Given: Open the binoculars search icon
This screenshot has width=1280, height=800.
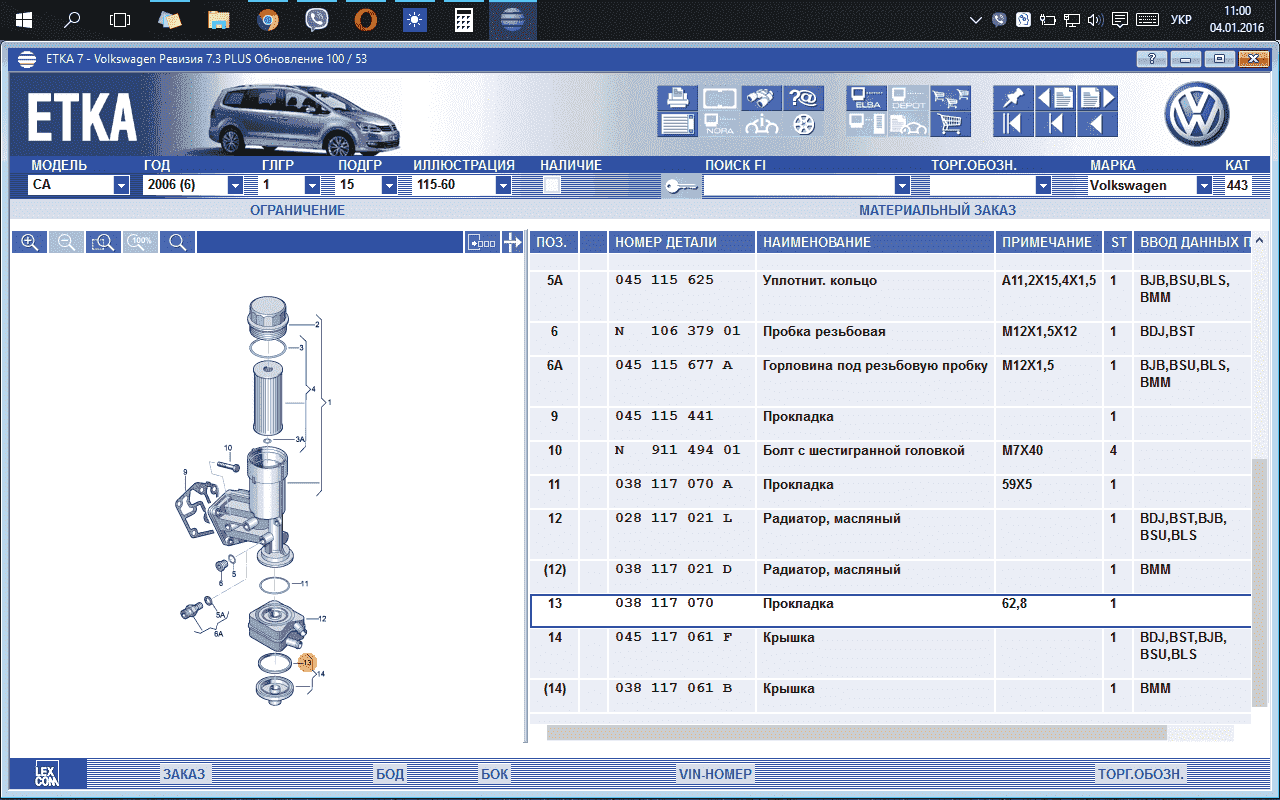Looking at the screenshot, I should point(762,98).
